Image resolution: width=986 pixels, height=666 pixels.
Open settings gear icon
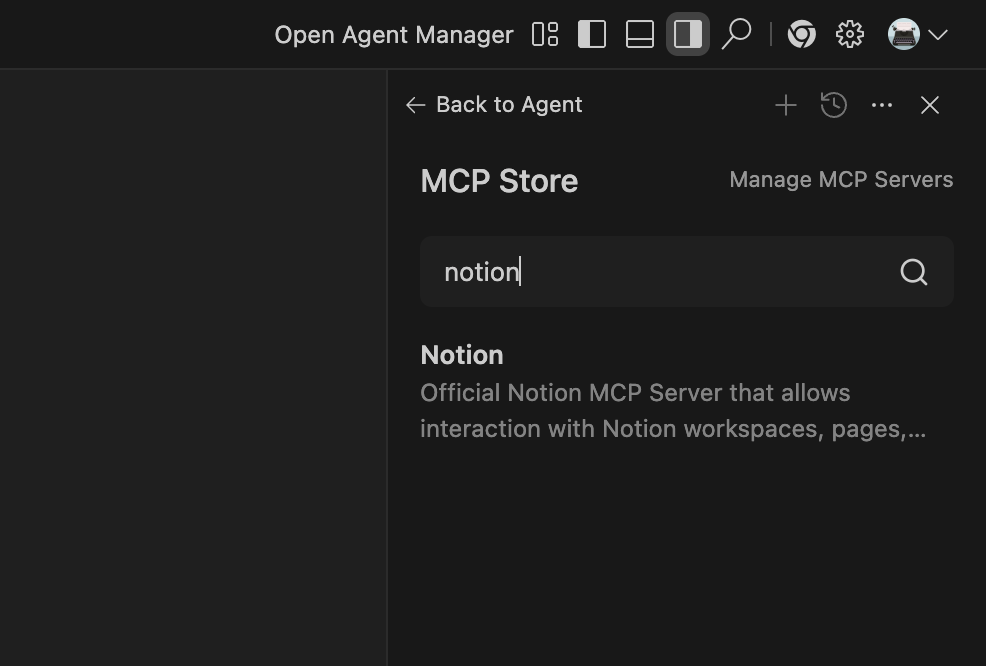(x=850, y=35)
